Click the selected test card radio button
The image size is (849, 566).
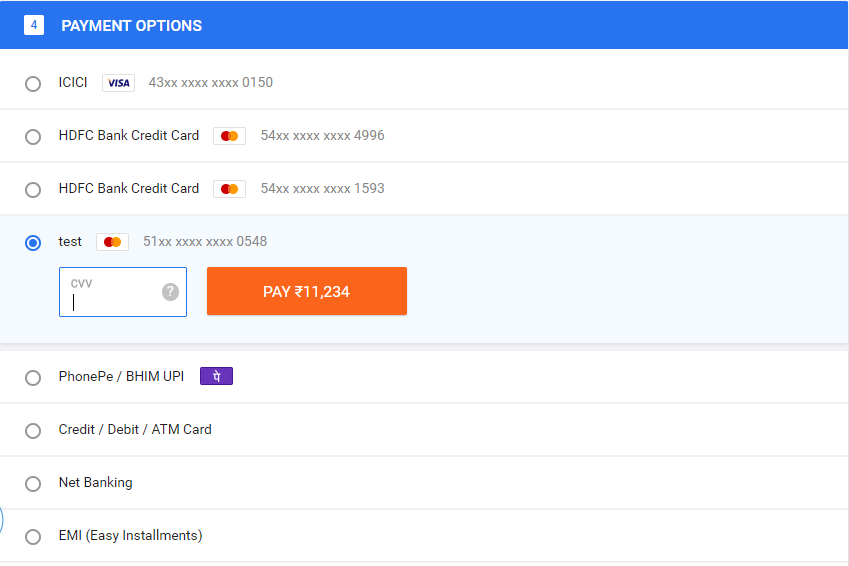pos(33,243)
